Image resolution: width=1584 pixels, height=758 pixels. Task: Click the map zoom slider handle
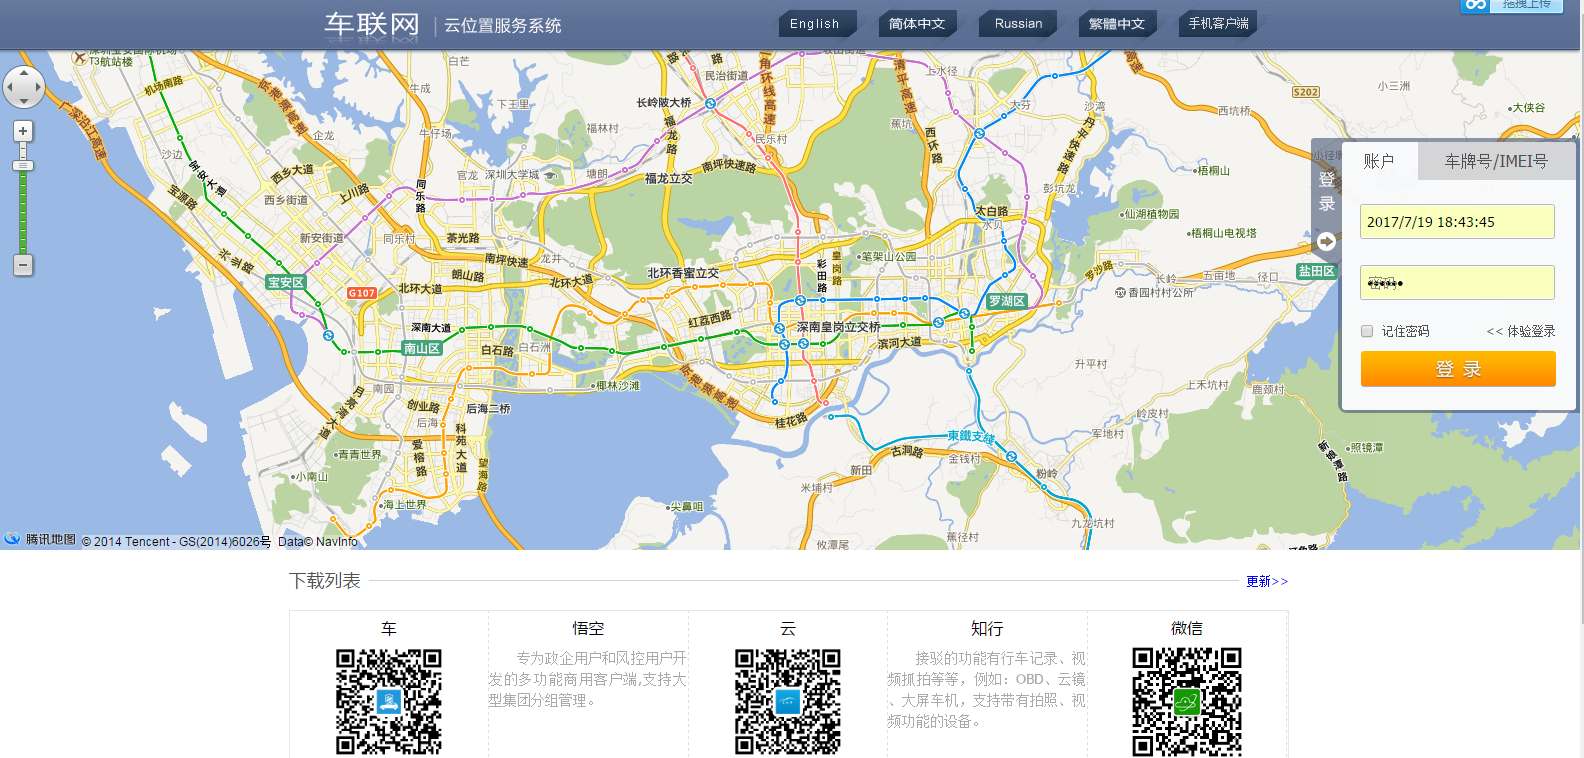coord(23,166)
